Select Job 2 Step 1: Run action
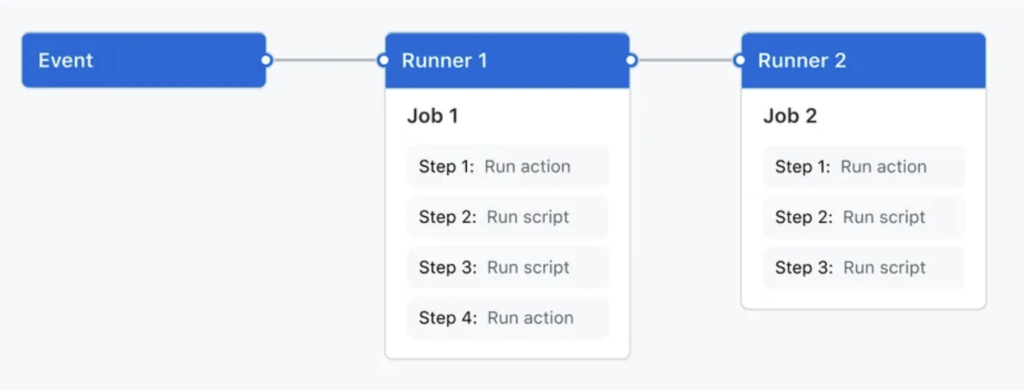The height and width of the screenshot is (390, 1024). click(x=864, y=167)
